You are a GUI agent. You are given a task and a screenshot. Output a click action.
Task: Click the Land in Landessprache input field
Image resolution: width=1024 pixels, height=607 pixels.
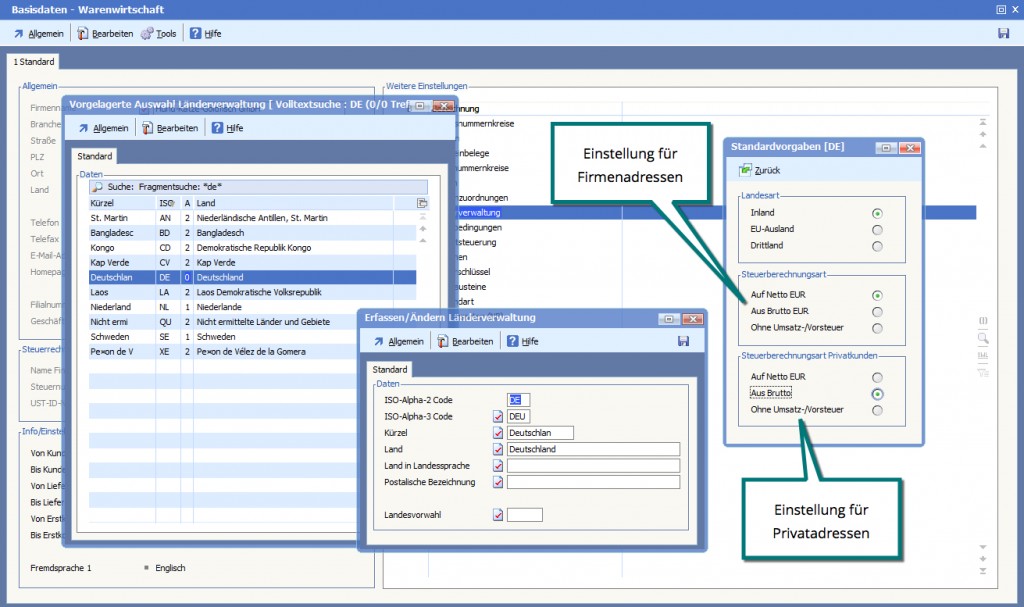pyautogui.click(x=593, y=466)
